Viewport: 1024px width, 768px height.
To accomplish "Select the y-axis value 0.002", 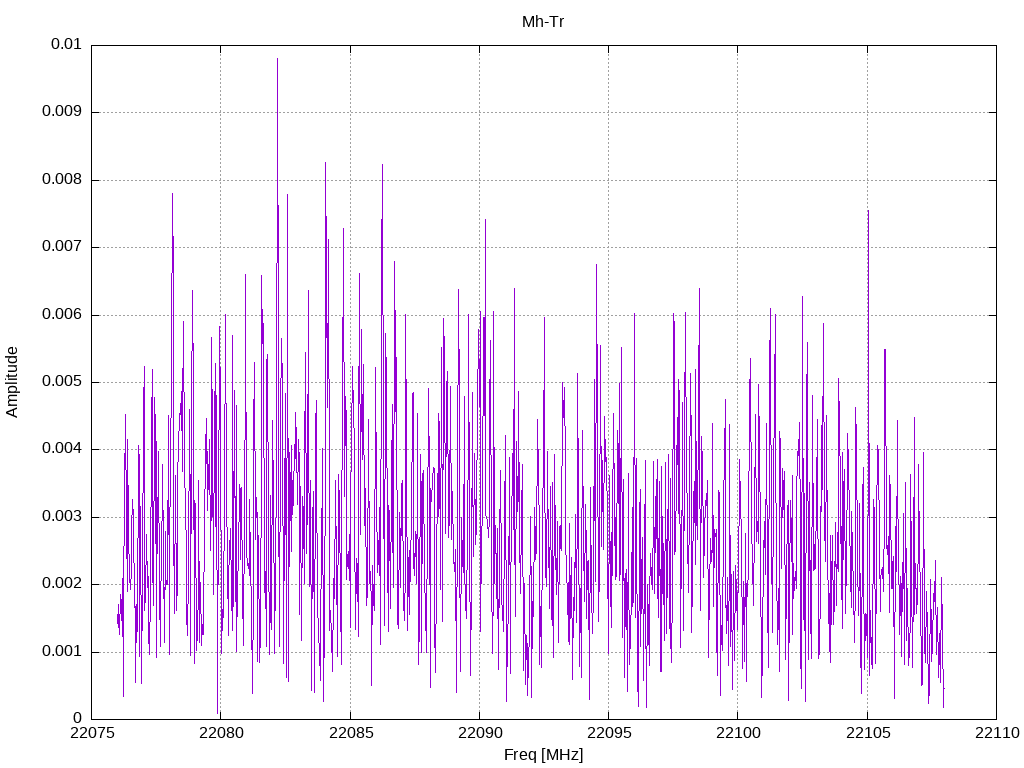I will pos(62,584).
